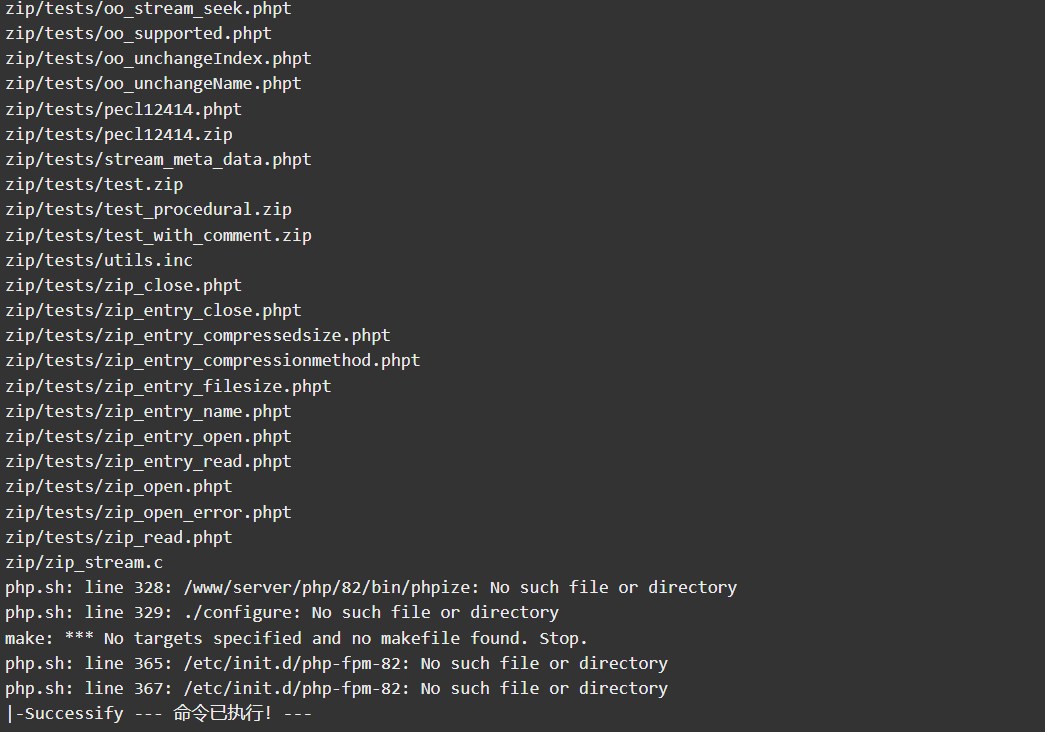Click the test_procedural.zip log line
1045x732 pixels.
click(148, 210)
